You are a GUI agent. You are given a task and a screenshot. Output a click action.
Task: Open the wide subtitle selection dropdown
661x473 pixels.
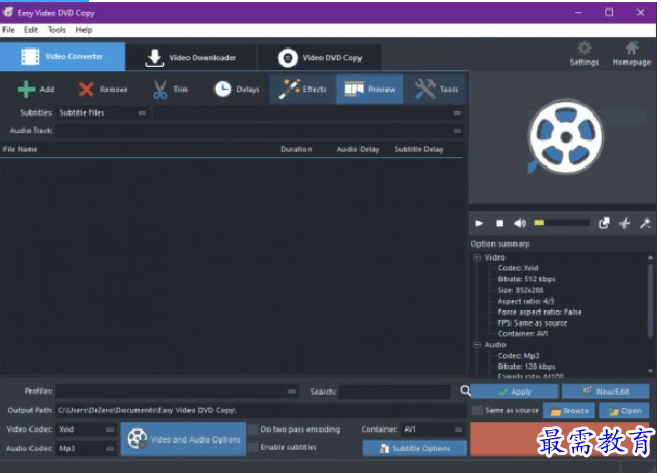point(307,113)
